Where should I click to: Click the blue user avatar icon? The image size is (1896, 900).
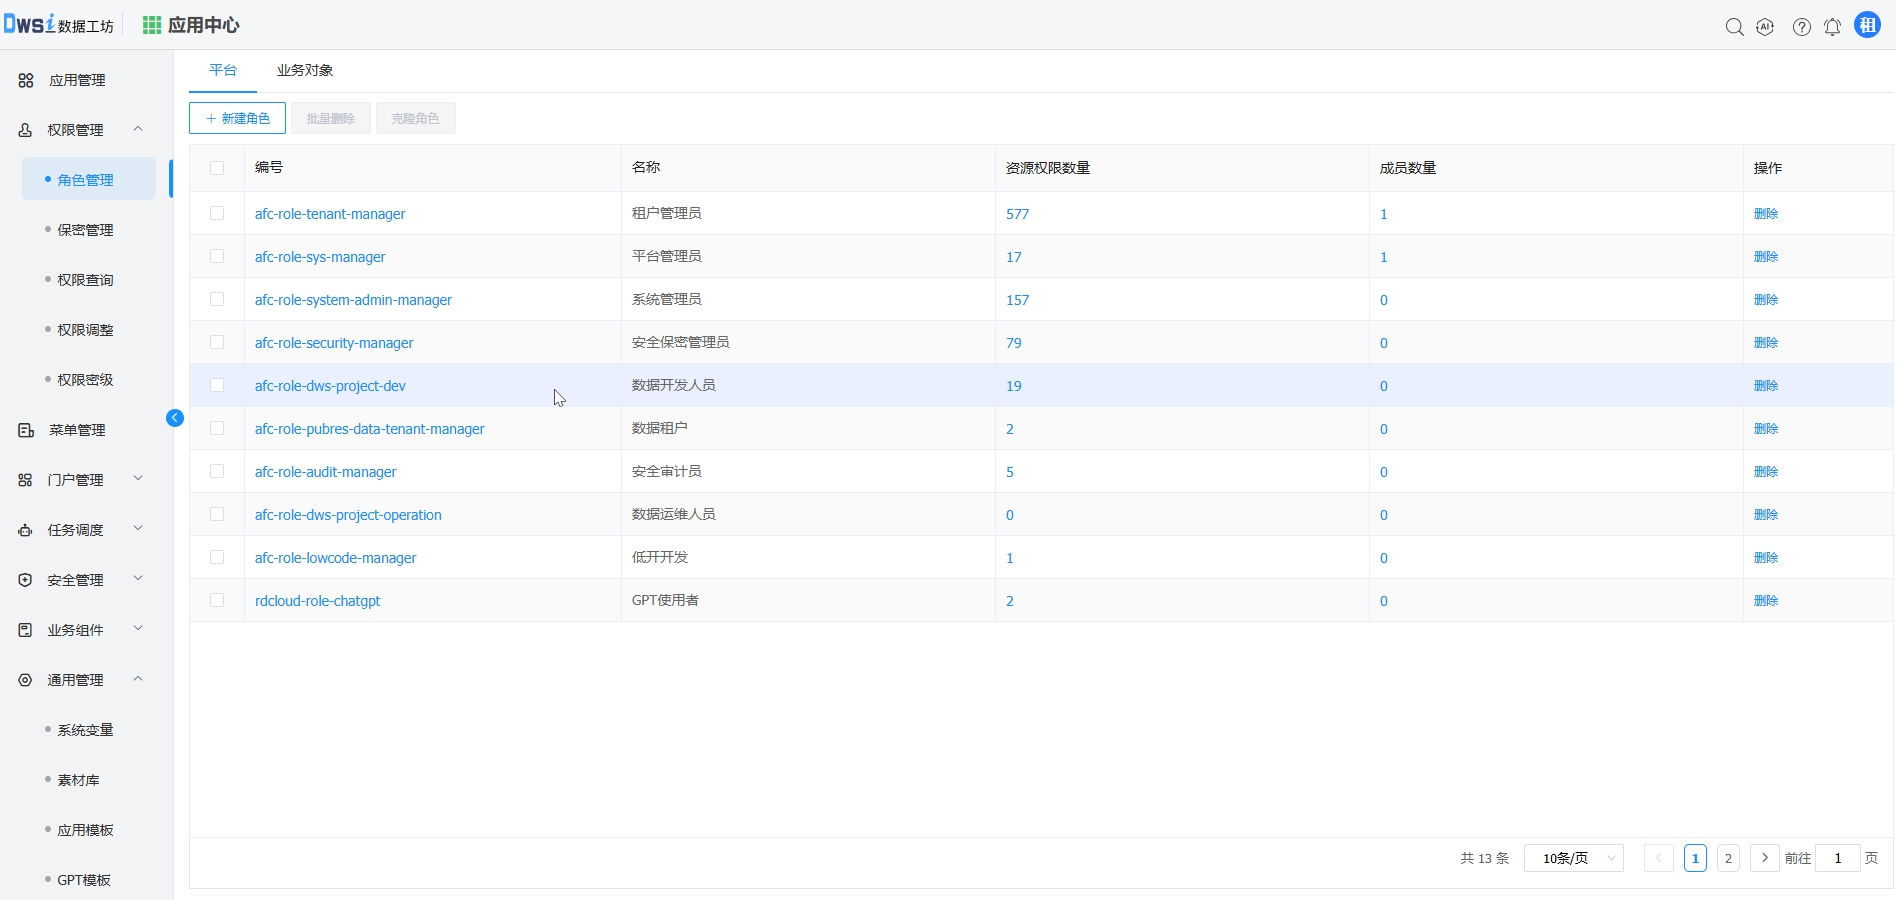point(1867,25)
